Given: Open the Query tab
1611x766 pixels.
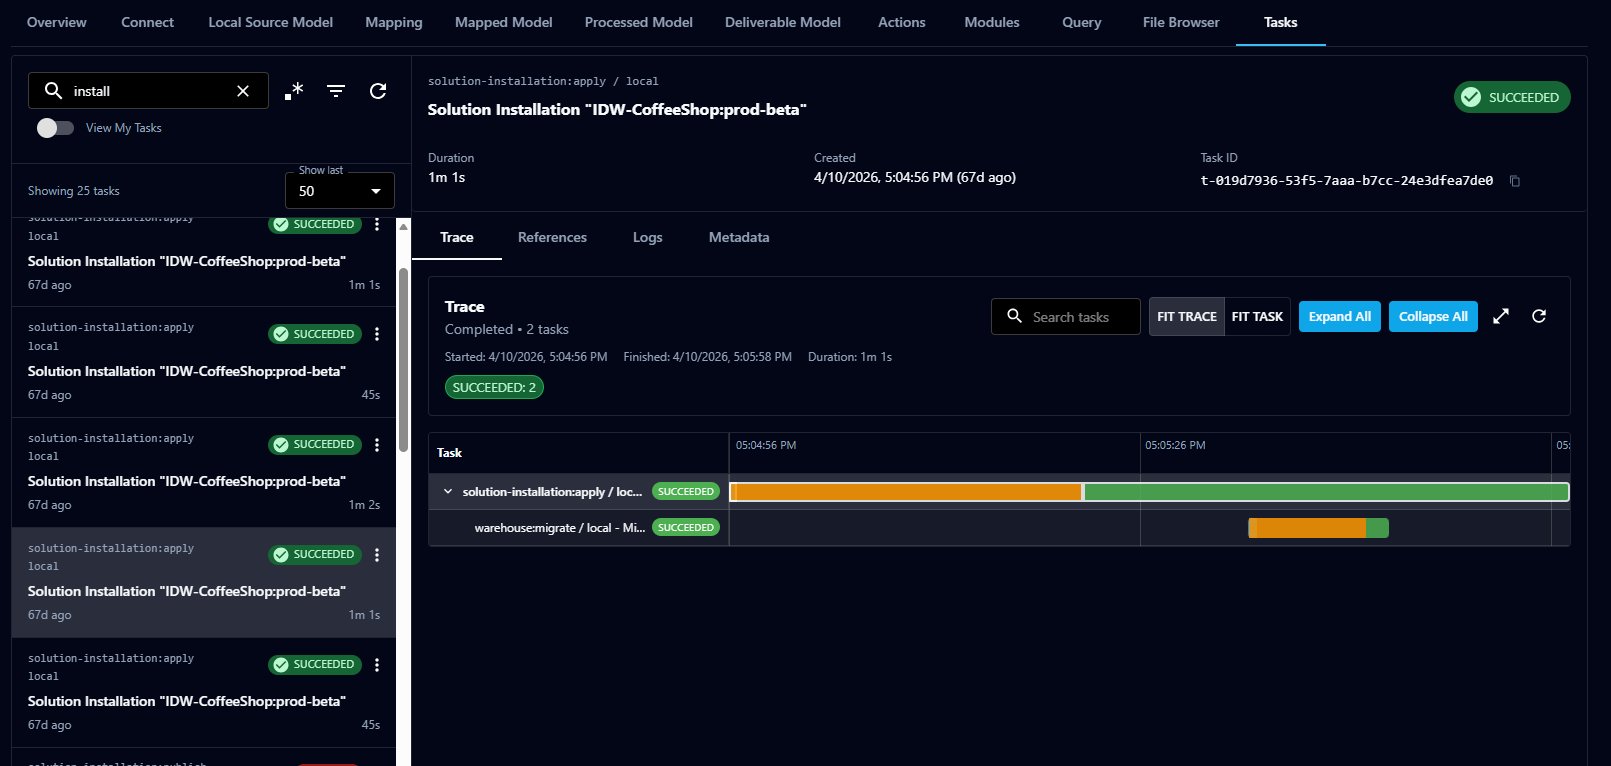Looking at the screenshot, I should pyautogui.click(x=1081, y=22).
